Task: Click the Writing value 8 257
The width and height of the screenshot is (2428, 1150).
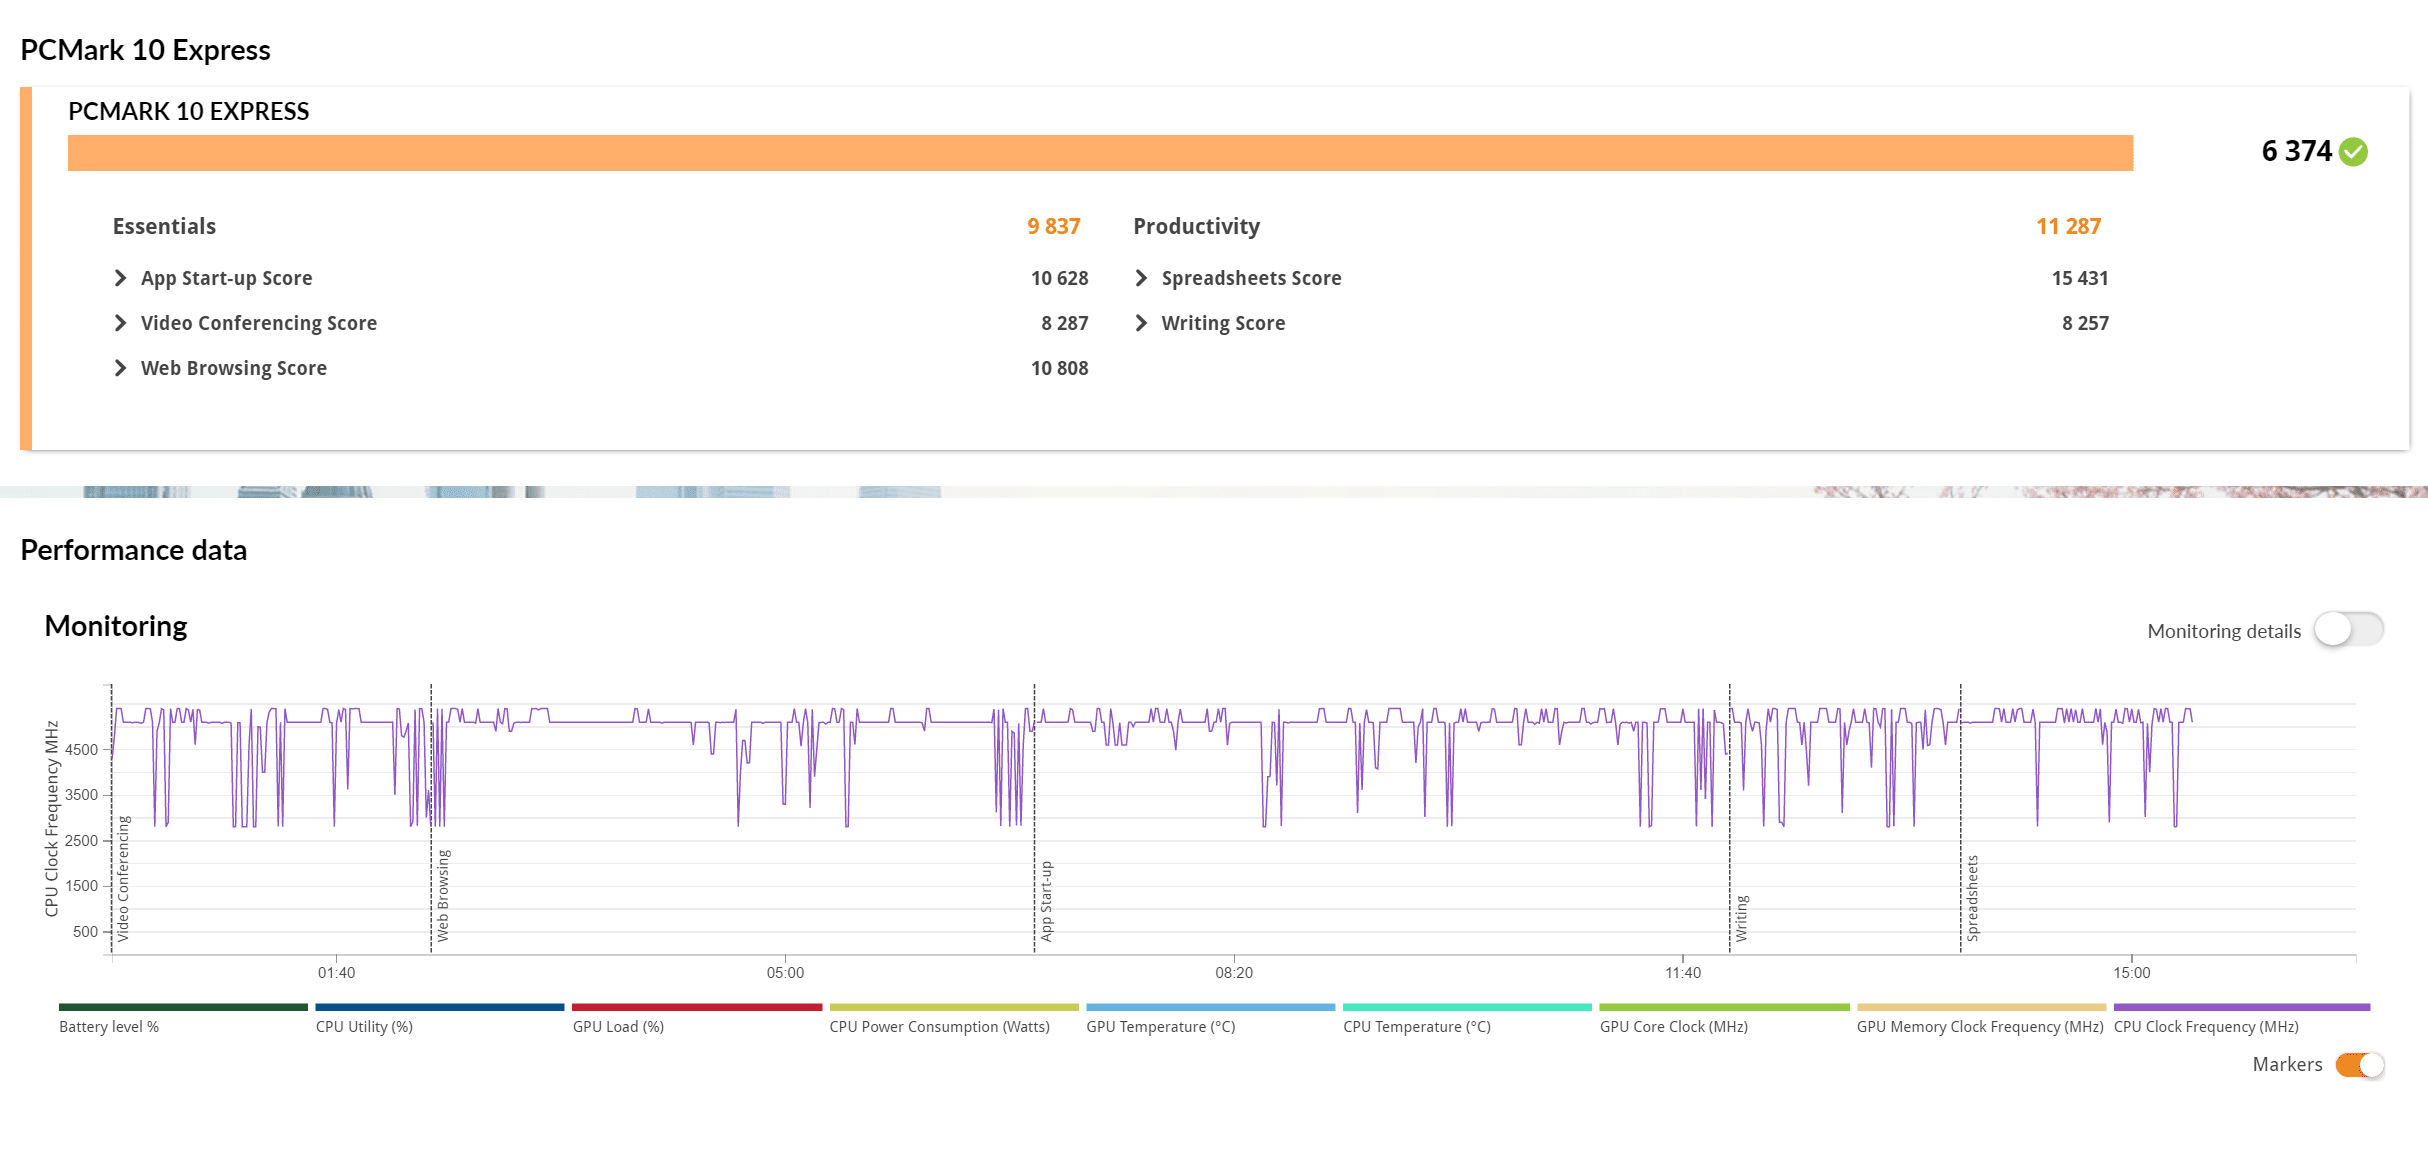Action: 2085,323
